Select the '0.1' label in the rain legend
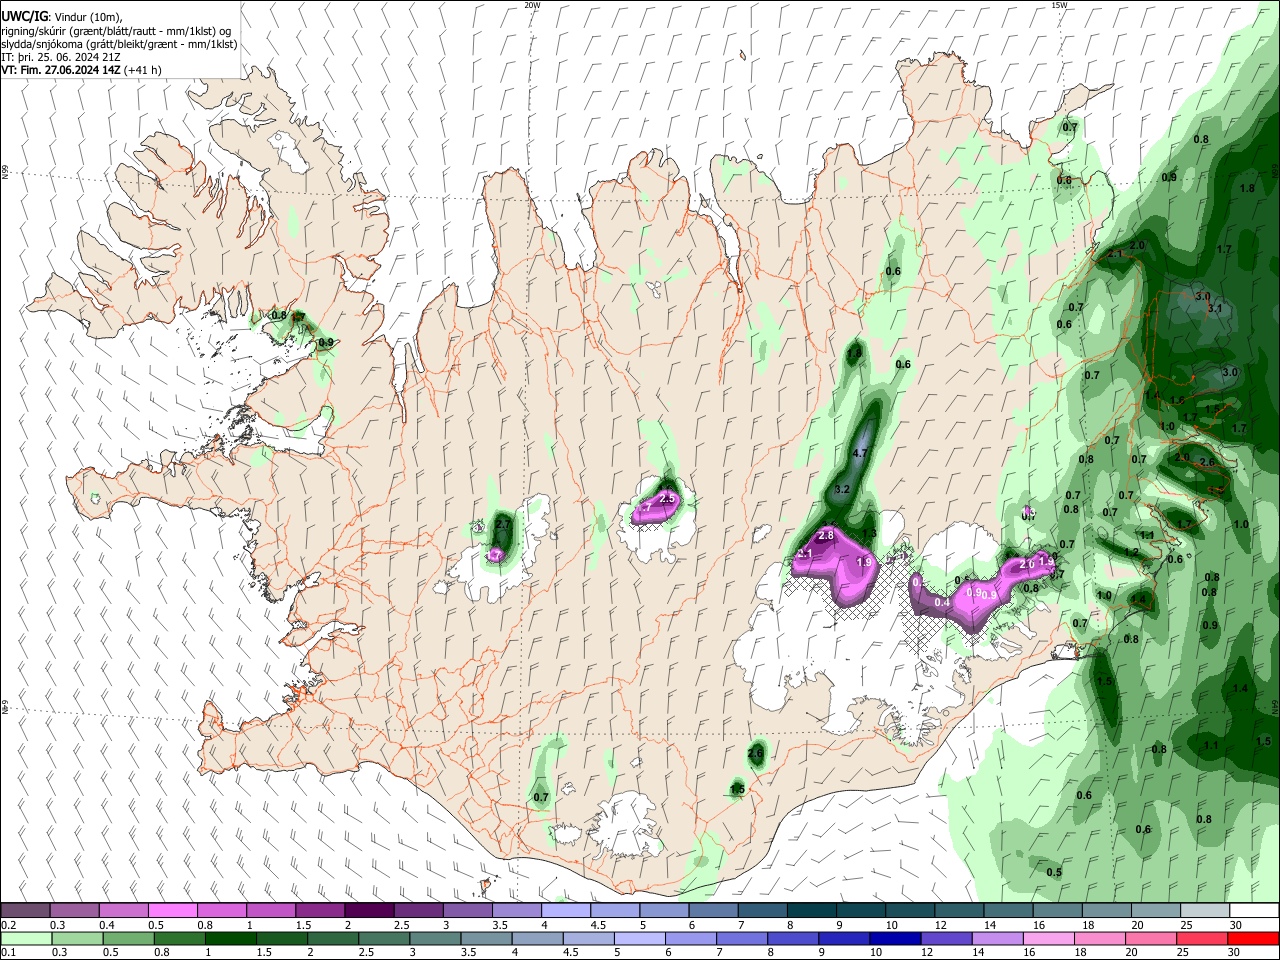 8,953
